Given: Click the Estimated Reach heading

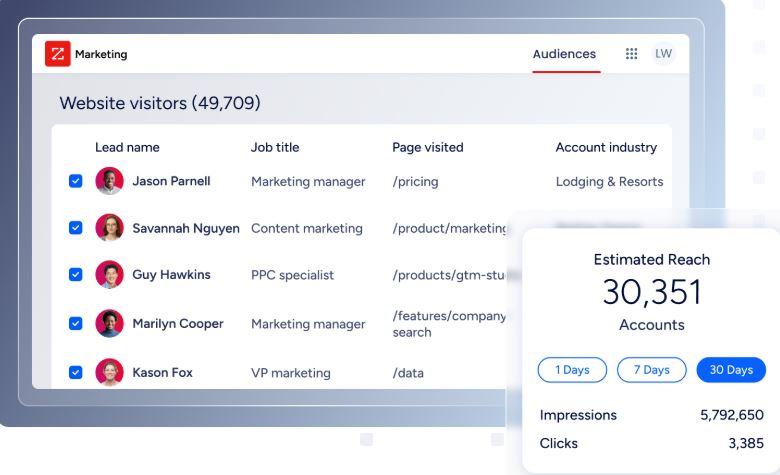Looking at the screenshot, I should point(652,260).
